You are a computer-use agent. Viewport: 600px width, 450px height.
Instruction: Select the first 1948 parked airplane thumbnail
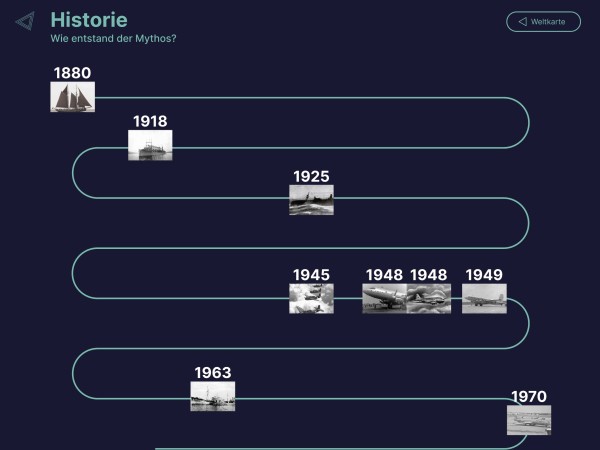[x=384, y=298]
